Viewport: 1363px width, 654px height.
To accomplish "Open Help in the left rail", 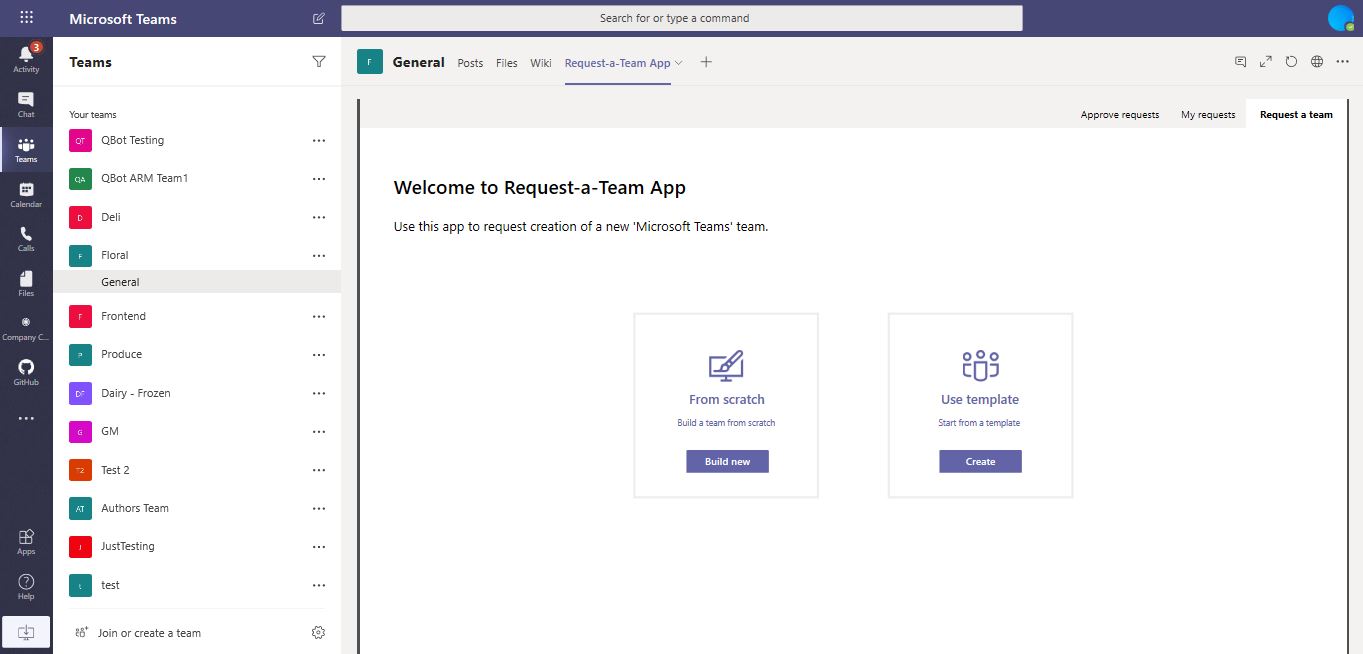I will pos(26,586).
